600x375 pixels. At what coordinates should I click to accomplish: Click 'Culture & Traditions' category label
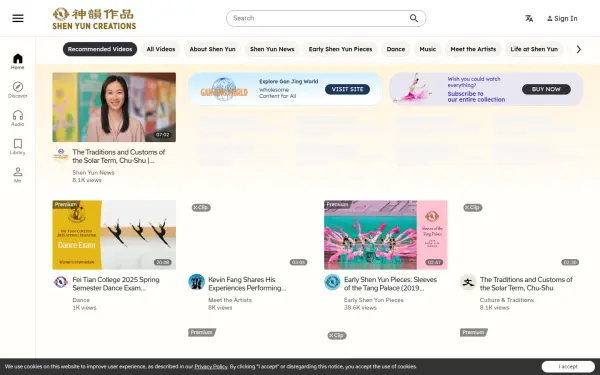point(507,300)
